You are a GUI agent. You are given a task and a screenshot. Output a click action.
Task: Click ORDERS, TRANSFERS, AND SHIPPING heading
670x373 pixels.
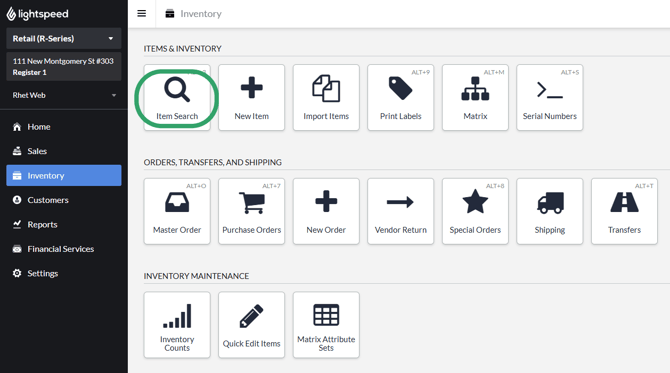[212, 162]
